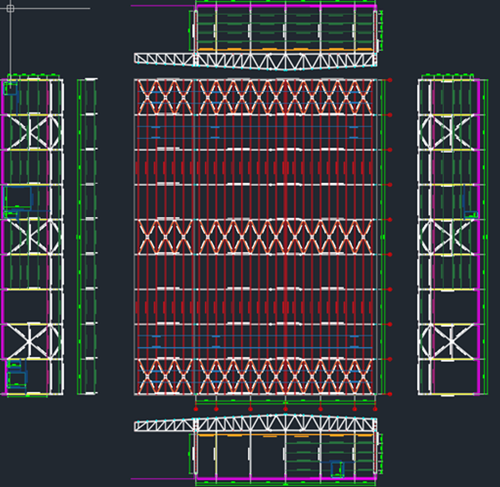Select the white roof truss below the plan

[256, 423]
